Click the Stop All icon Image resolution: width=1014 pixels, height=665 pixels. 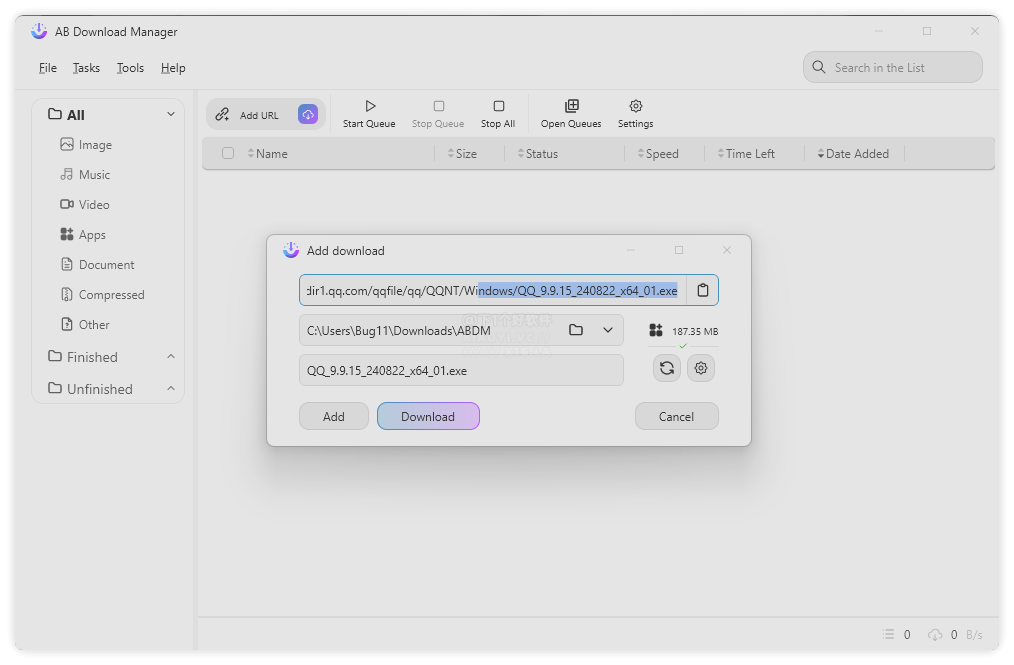click(x=497, y=105)
